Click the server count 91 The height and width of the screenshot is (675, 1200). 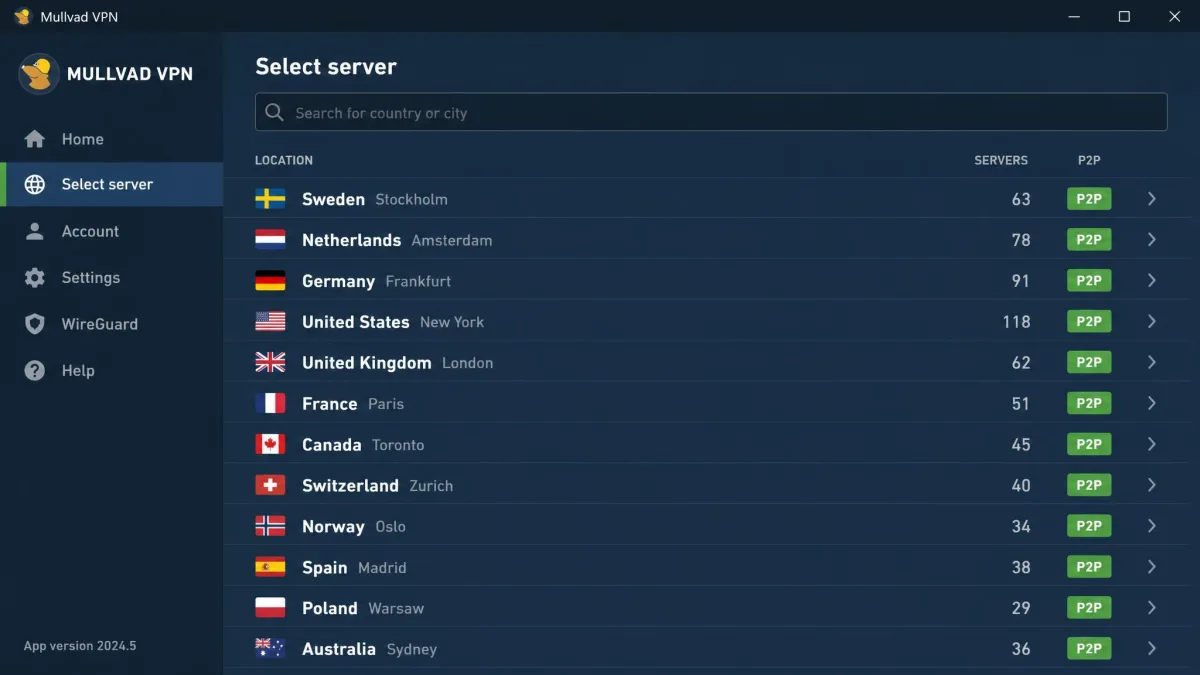pos(1020,281)
